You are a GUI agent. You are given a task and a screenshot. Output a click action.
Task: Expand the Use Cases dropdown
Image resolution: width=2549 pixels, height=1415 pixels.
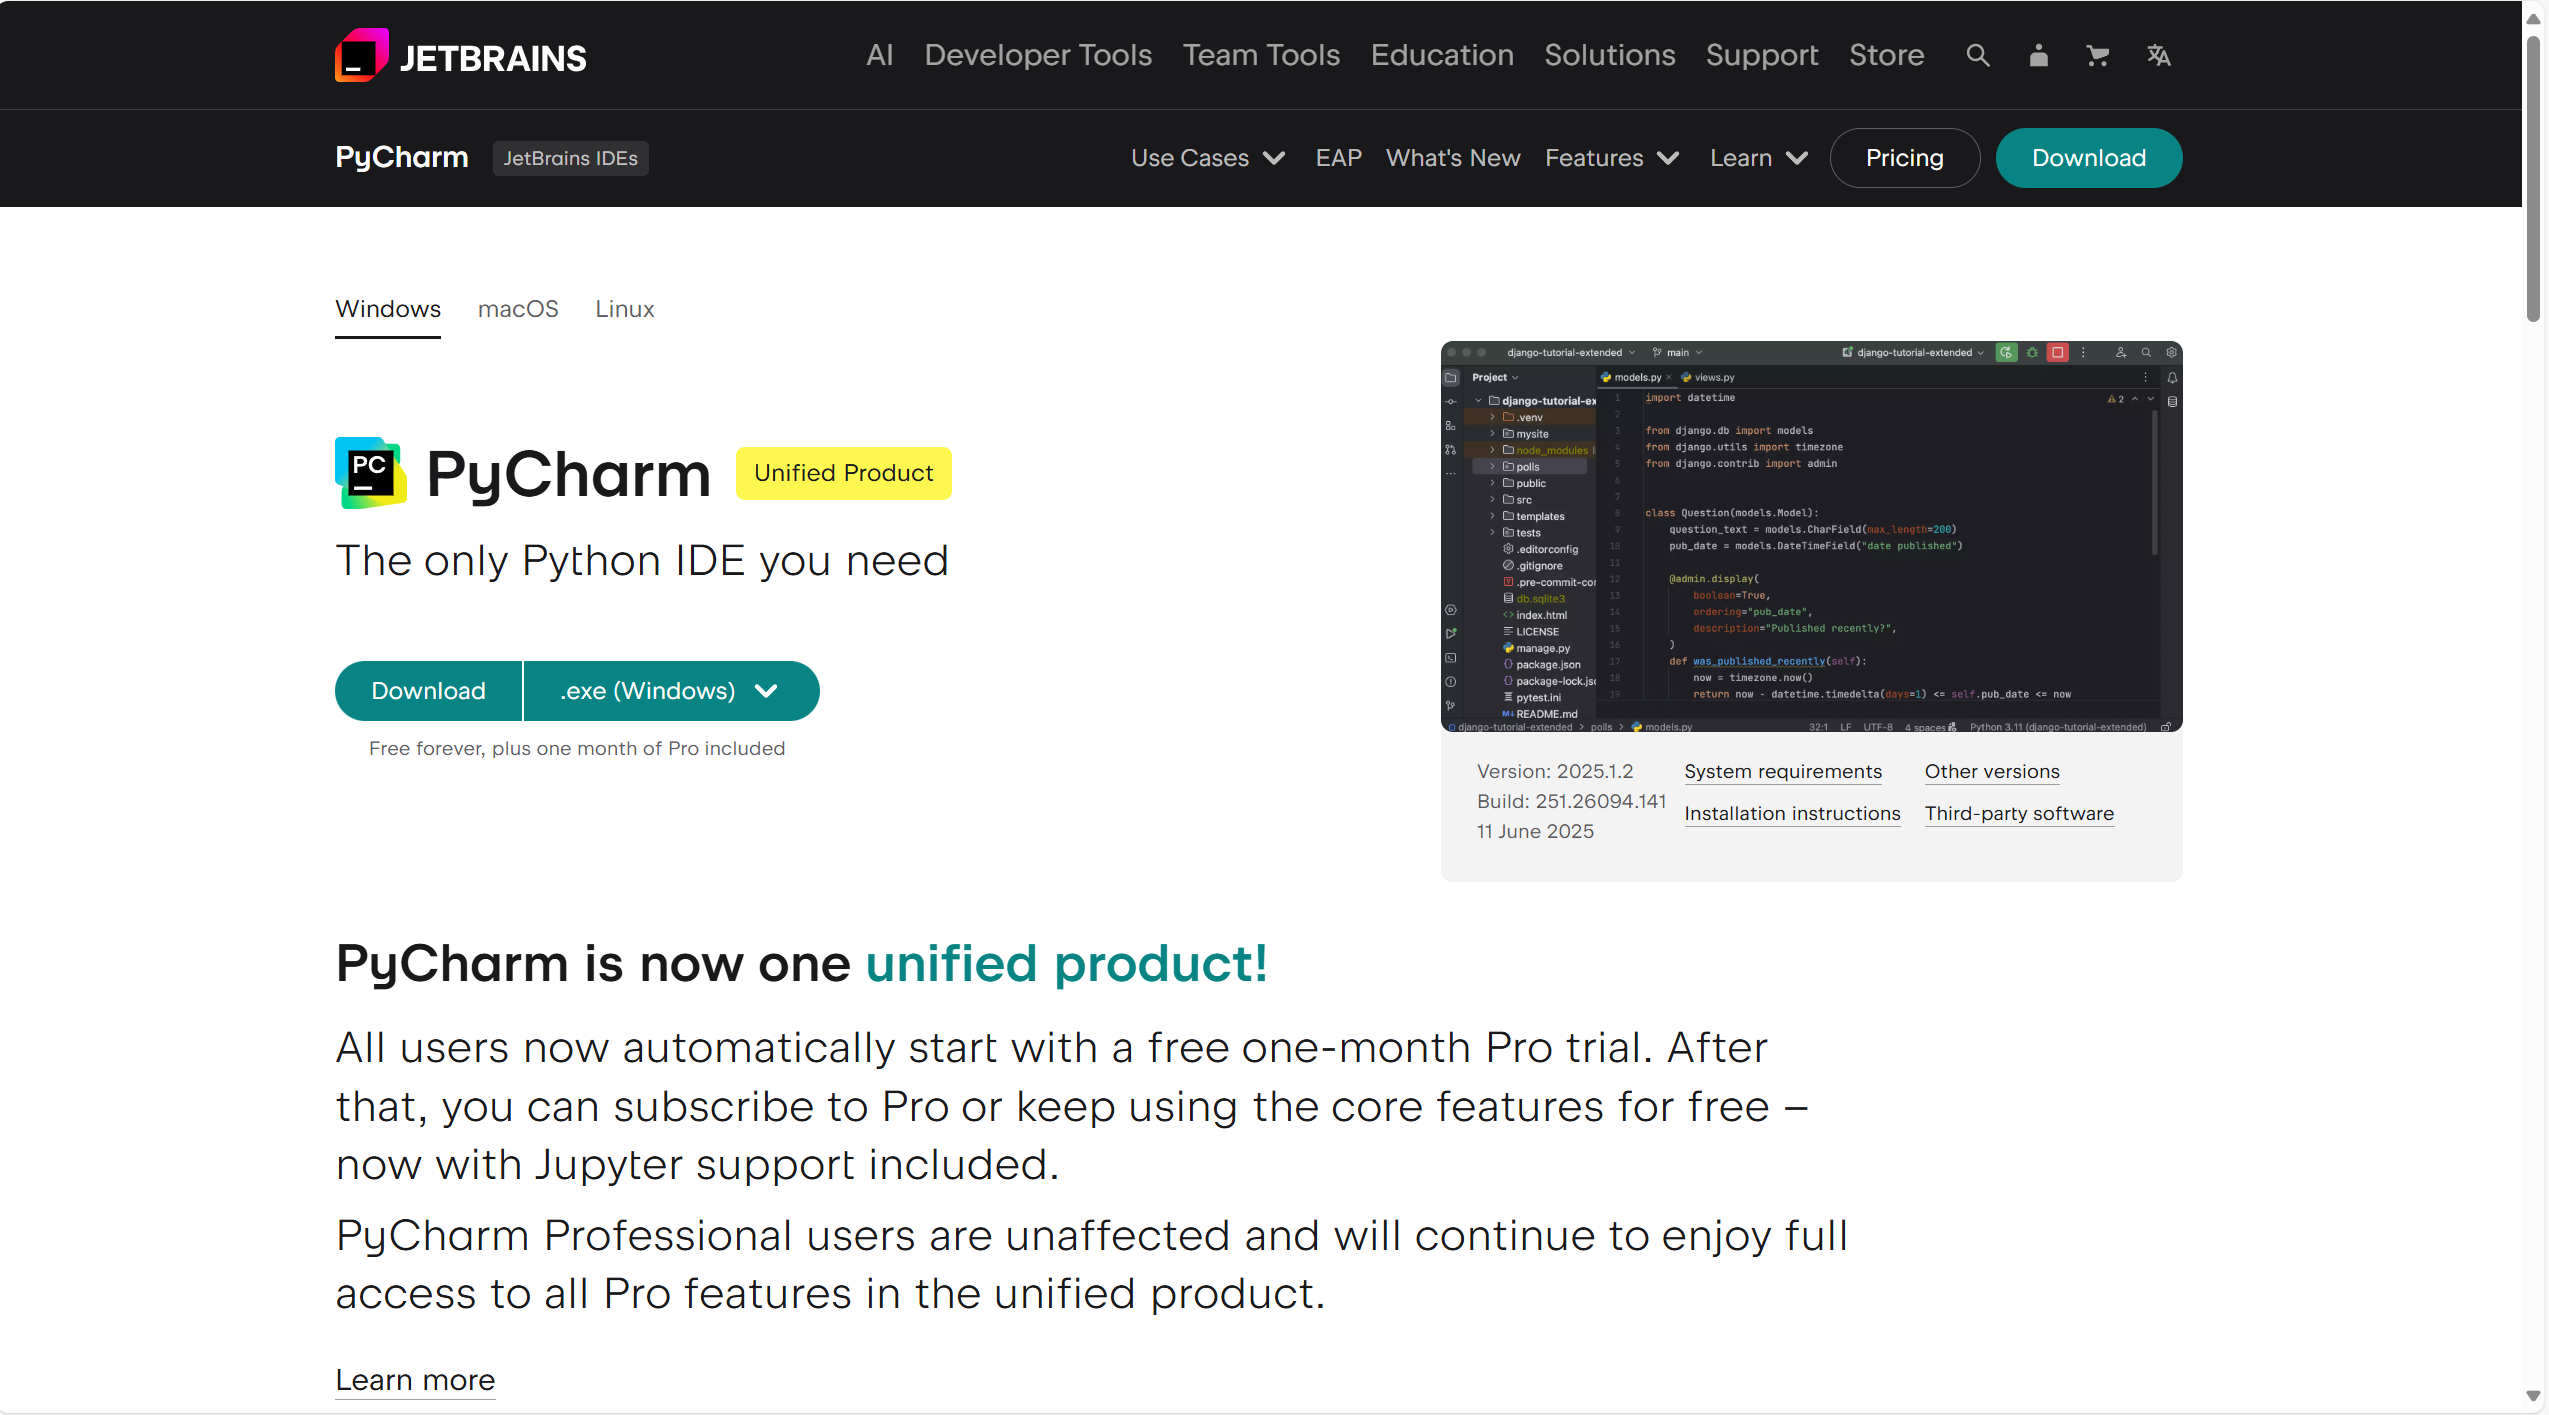(x=1208, y=158)
